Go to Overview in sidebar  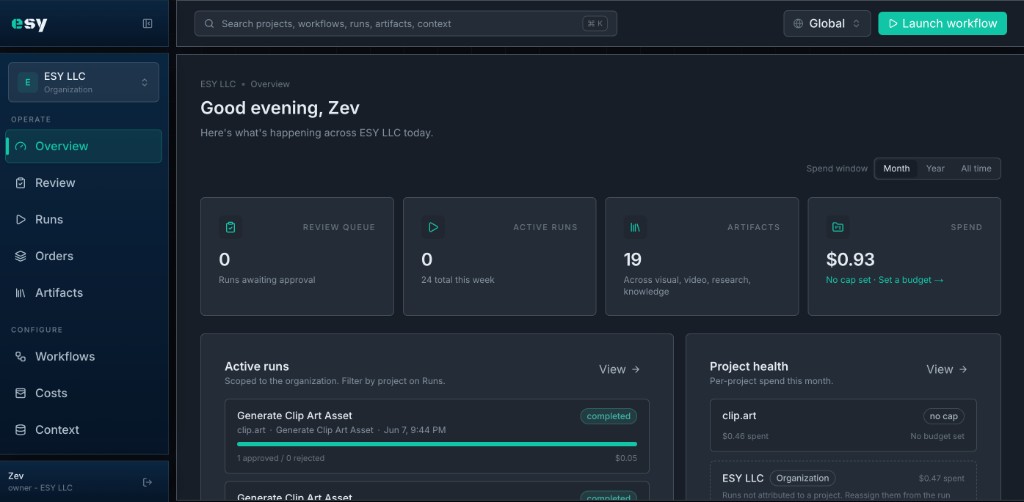(84, 146)
